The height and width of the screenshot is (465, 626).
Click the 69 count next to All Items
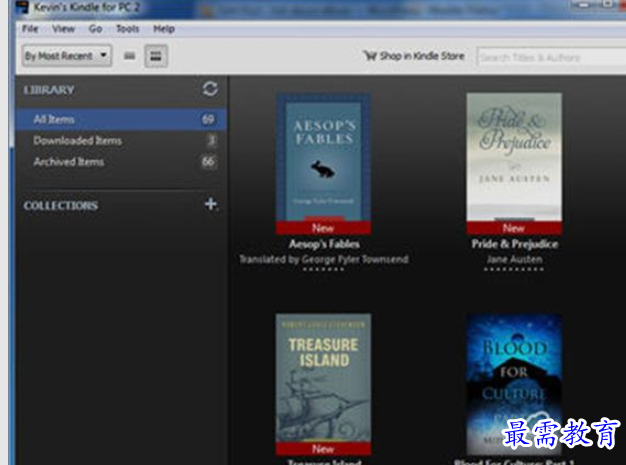[208, 119]
